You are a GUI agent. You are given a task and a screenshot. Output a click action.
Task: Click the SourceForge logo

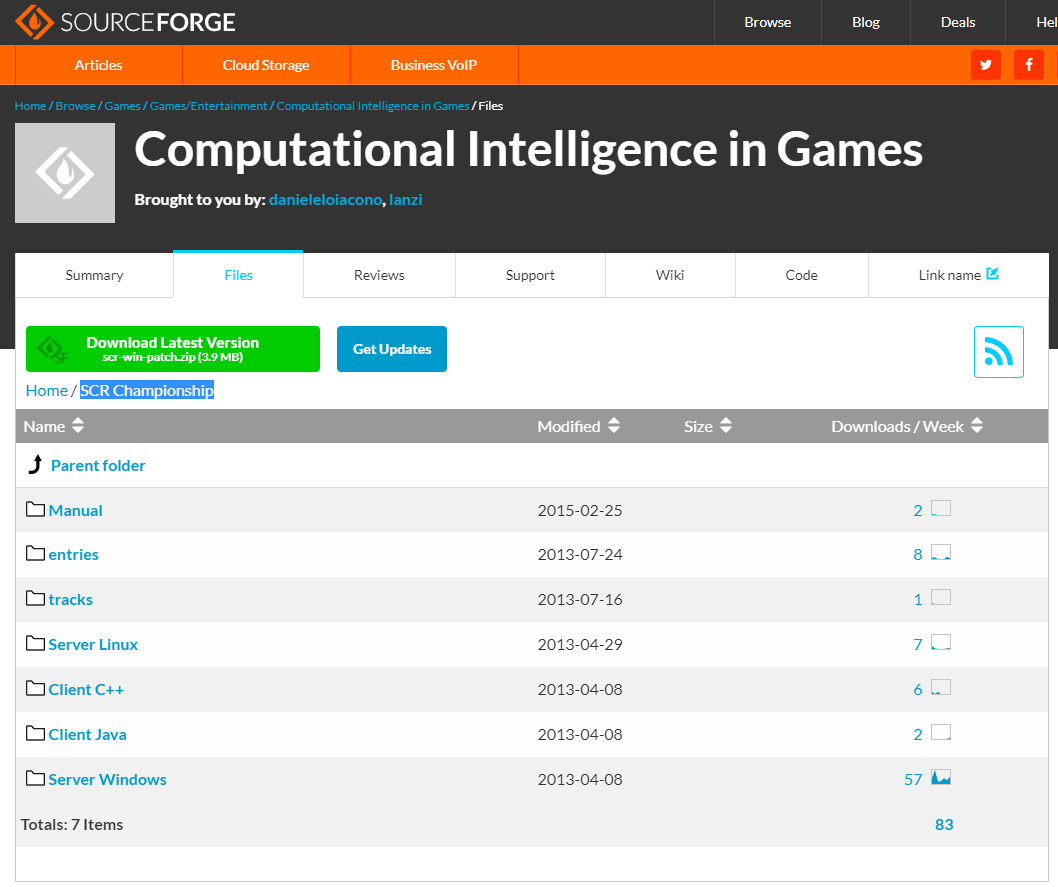(126, 22)
